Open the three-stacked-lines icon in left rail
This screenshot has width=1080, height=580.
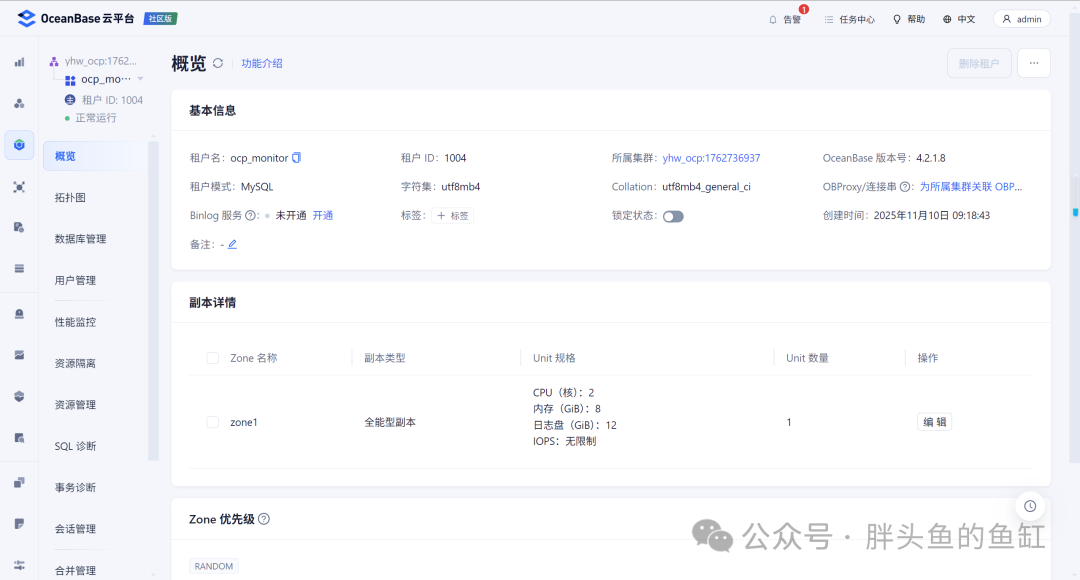pos(19,269)
